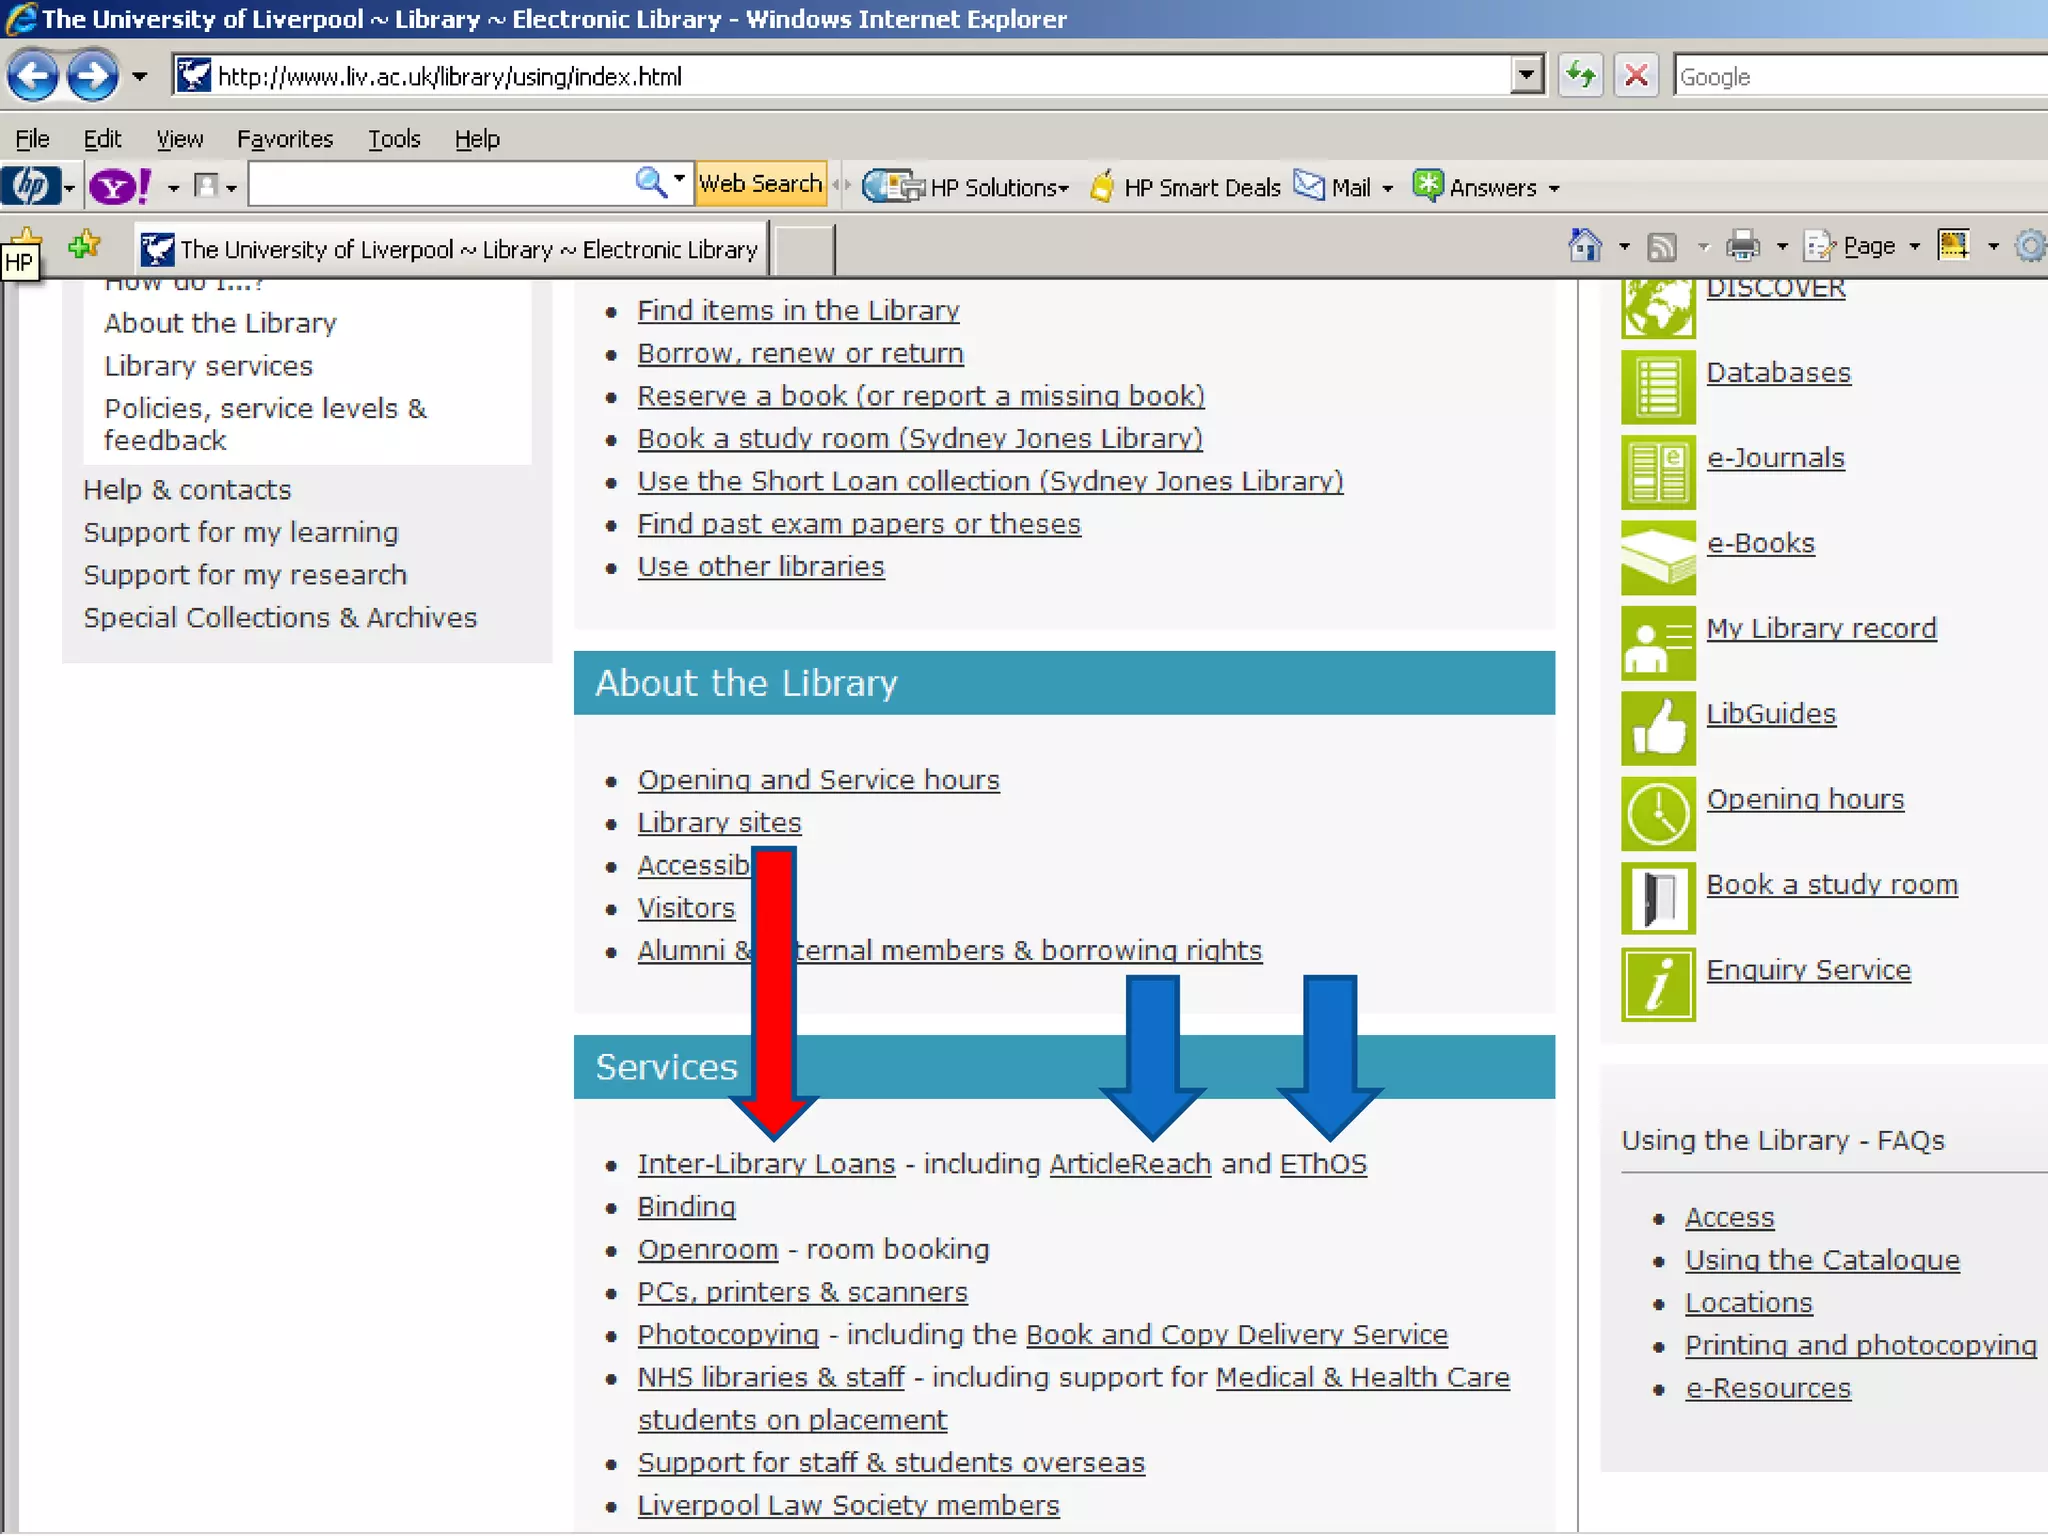Click the Add to Favorites star icon
Screen dimensions: 2048x1536
[85, 246]
